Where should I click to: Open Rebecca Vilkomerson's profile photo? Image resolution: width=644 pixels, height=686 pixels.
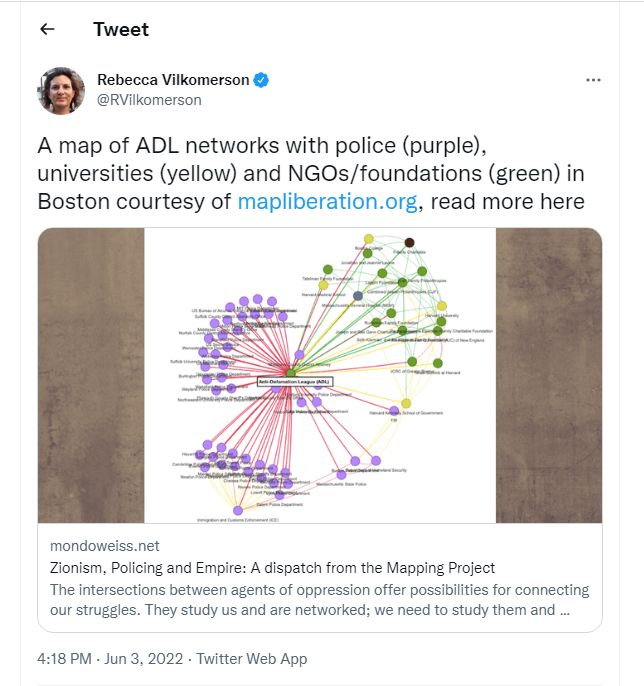coord(61,91)
